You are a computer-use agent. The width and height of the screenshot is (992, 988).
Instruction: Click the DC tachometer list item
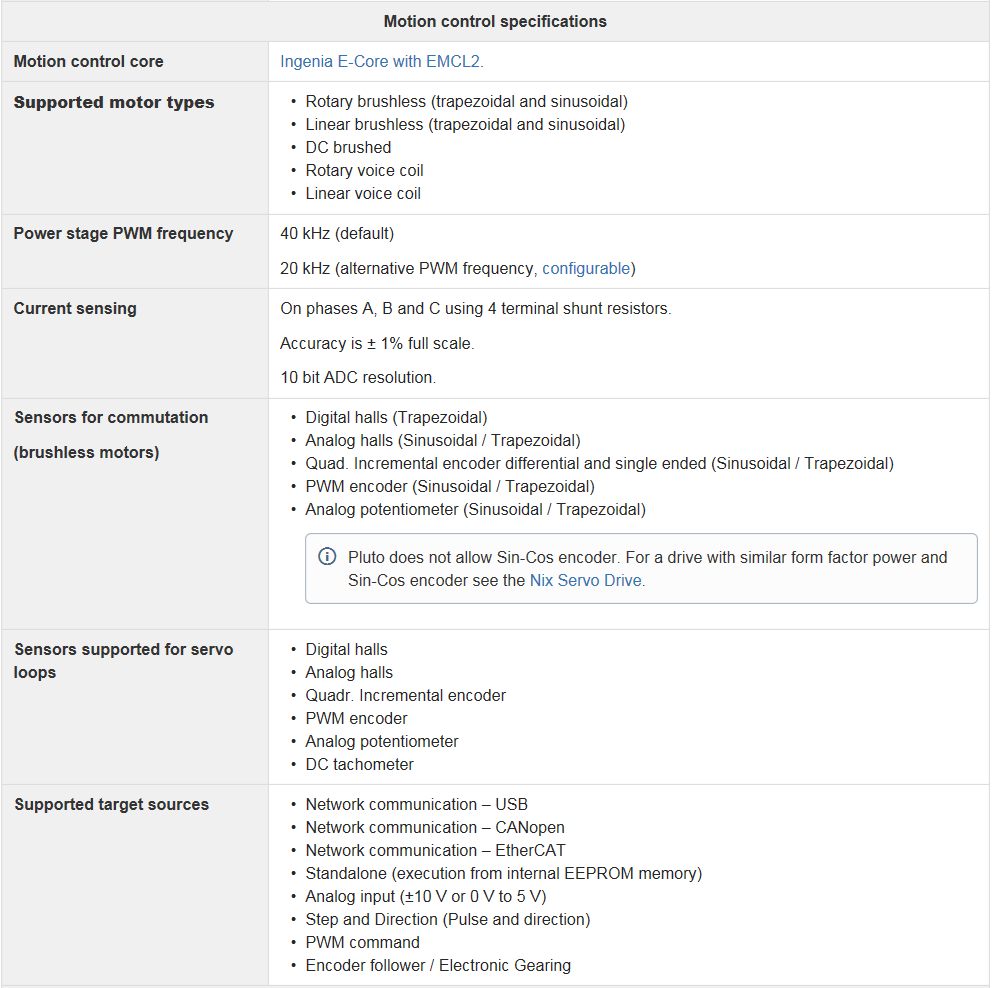[359, 764]
